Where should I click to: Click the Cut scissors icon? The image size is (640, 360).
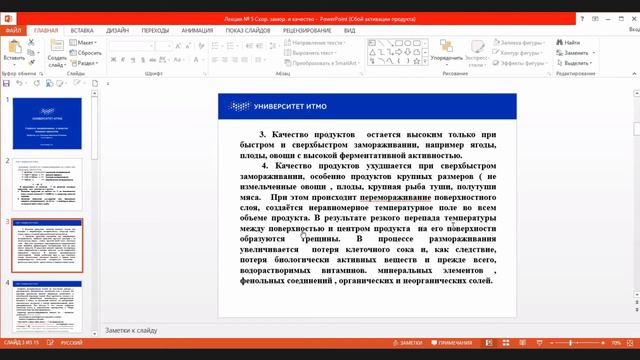point(31,42)
